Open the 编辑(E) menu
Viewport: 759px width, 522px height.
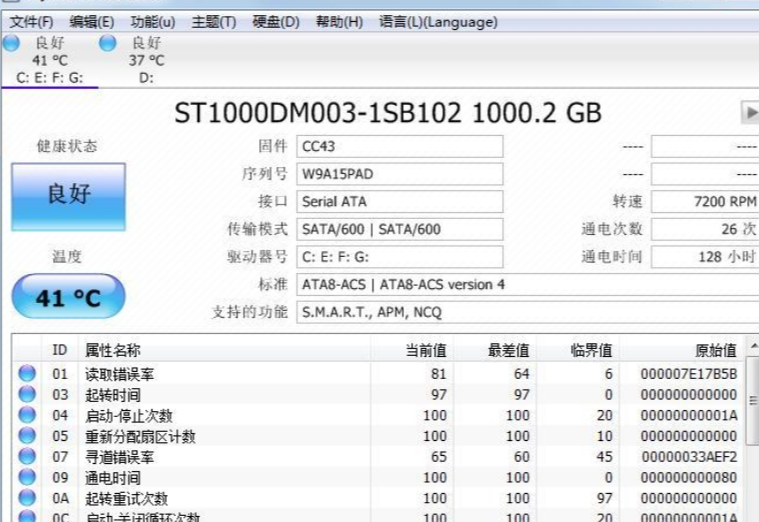click(x=91, y=22)
